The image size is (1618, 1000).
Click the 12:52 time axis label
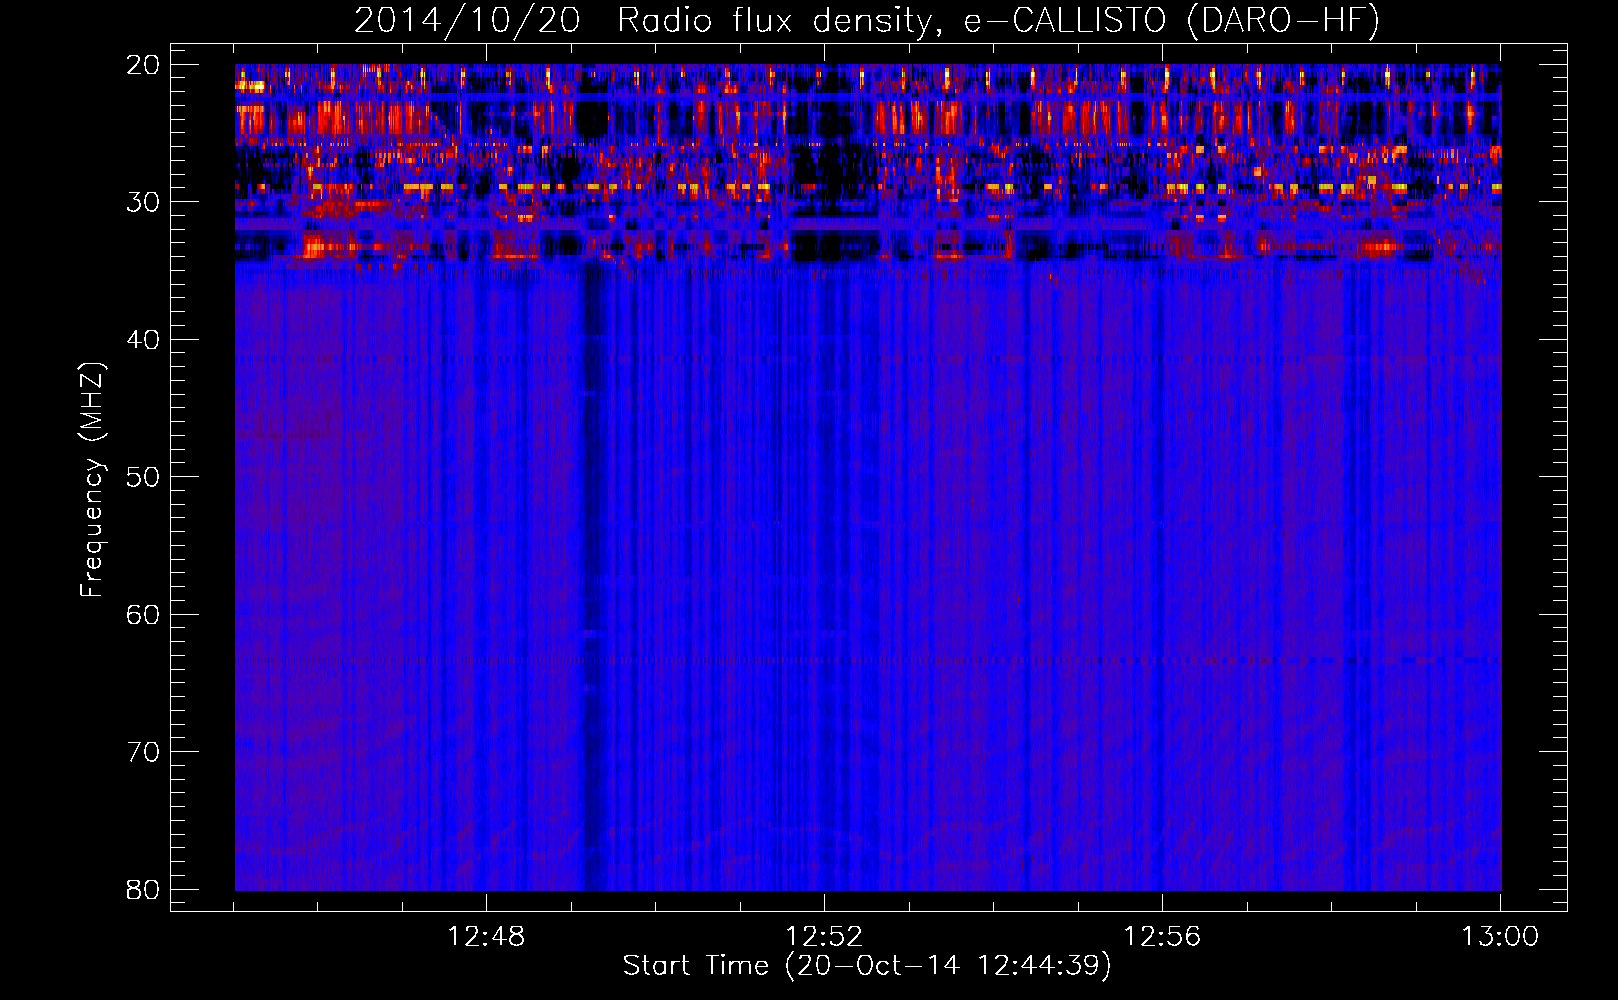click(824, 937)
